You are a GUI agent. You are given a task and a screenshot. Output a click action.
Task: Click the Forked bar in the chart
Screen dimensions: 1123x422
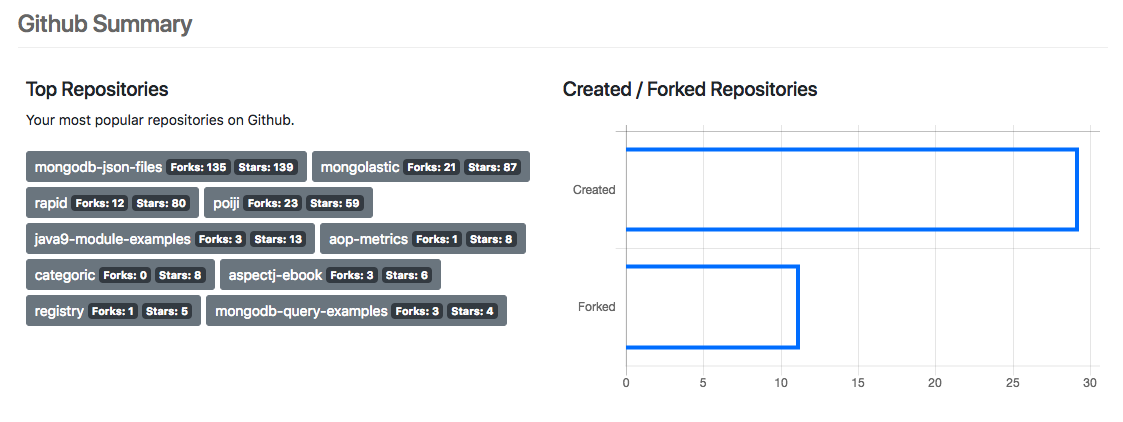coord(711,307)
